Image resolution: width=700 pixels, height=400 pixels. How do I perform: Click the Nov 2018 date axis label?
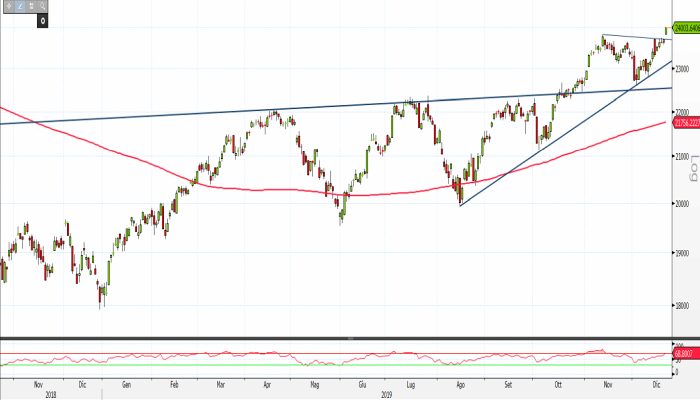[x=38, y=384]
